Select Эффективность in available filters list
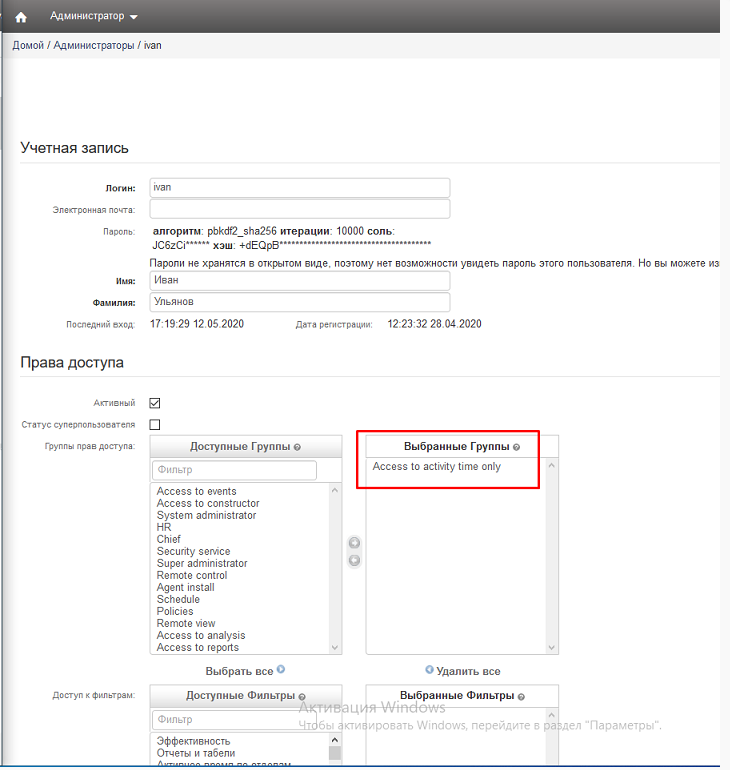This screenshot has height=770, width=730. click(193, 741)
